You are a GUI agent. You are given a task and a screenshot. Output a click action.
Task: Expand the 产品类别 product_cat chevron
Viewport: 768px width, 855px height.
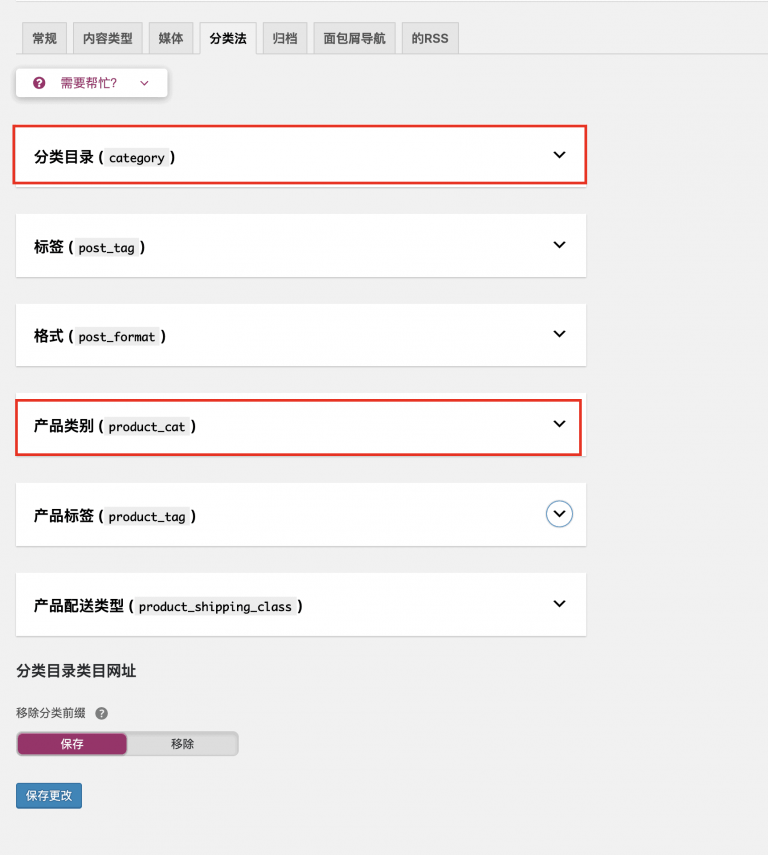coord(559,424)
